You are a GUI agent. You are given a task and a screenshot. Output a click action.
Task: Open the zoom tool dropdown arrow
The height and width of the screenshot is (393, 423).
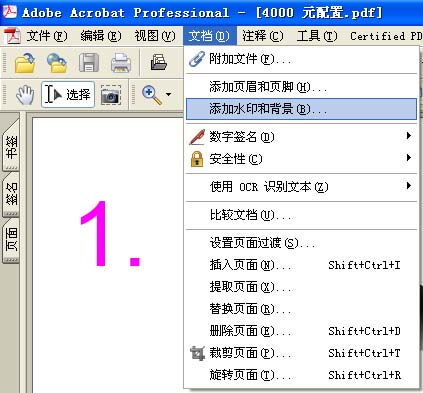click(169, 95)
